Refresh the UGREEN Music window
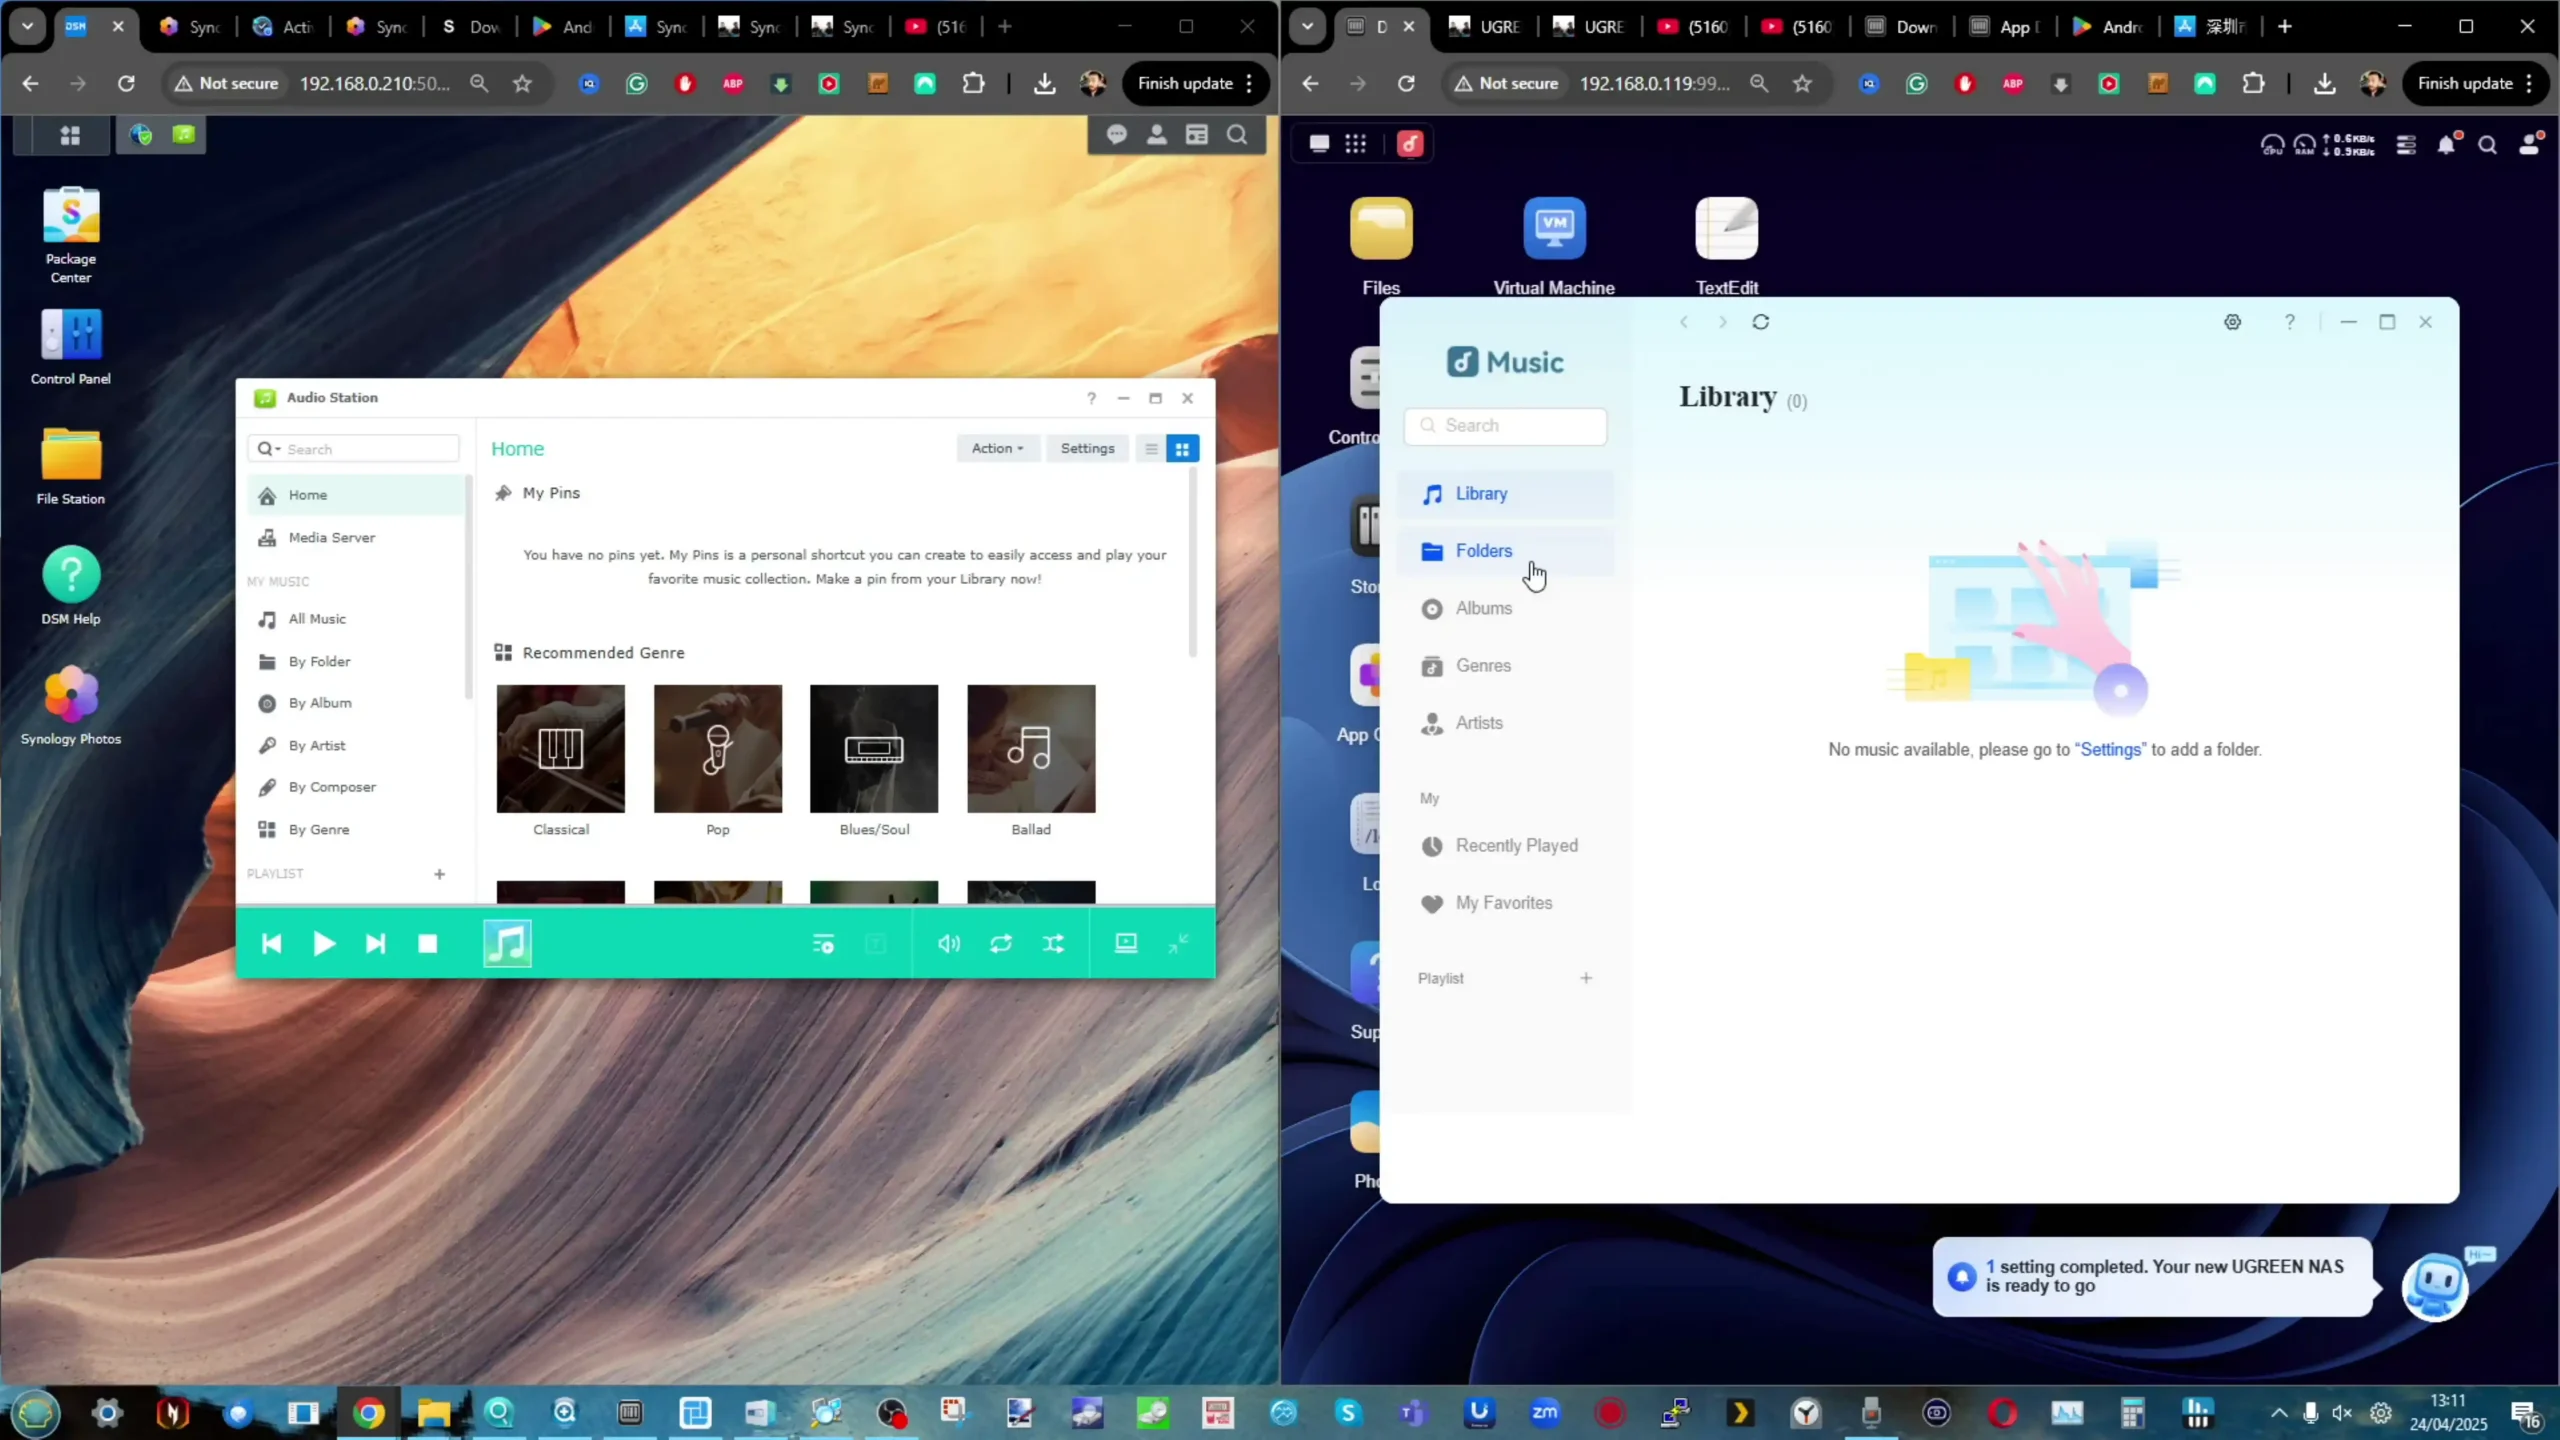Screen dimensions: 2560x1440 click(x=1761, y=322)
